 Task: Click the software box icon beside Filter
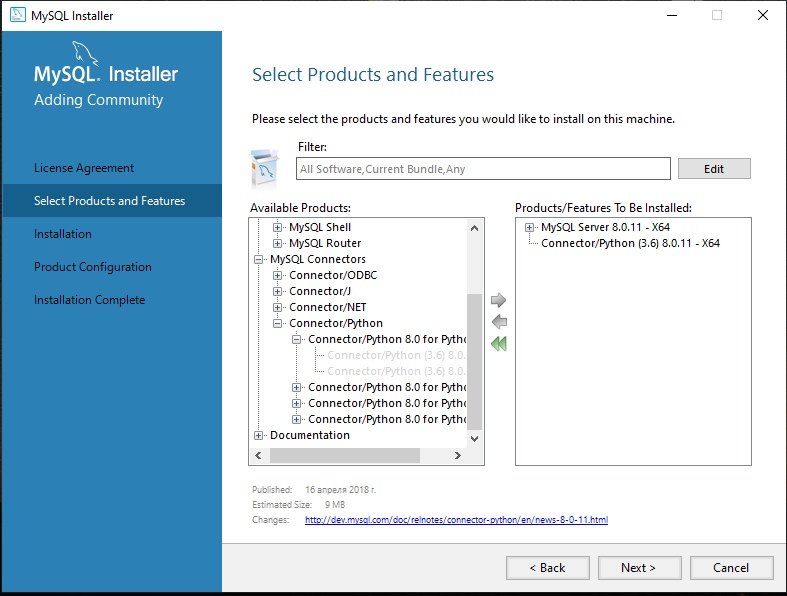(x=265, y=168)
